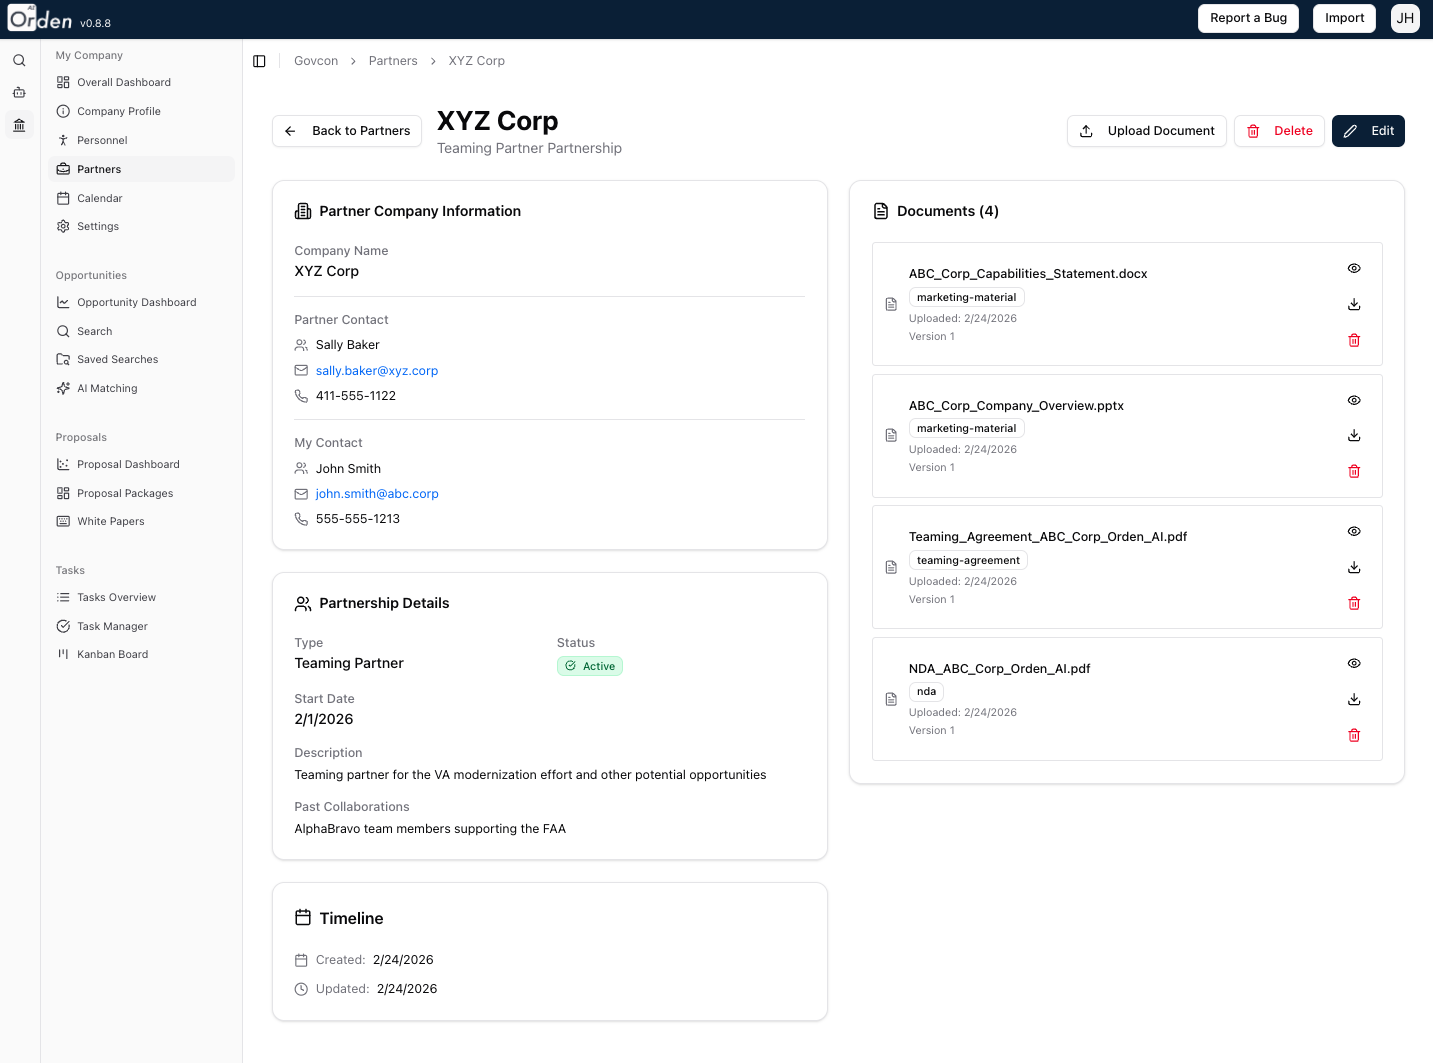Open Saved Searches from the sidebar
The height and width of the screenshot is (1063, 1433).
coord(117,359)
